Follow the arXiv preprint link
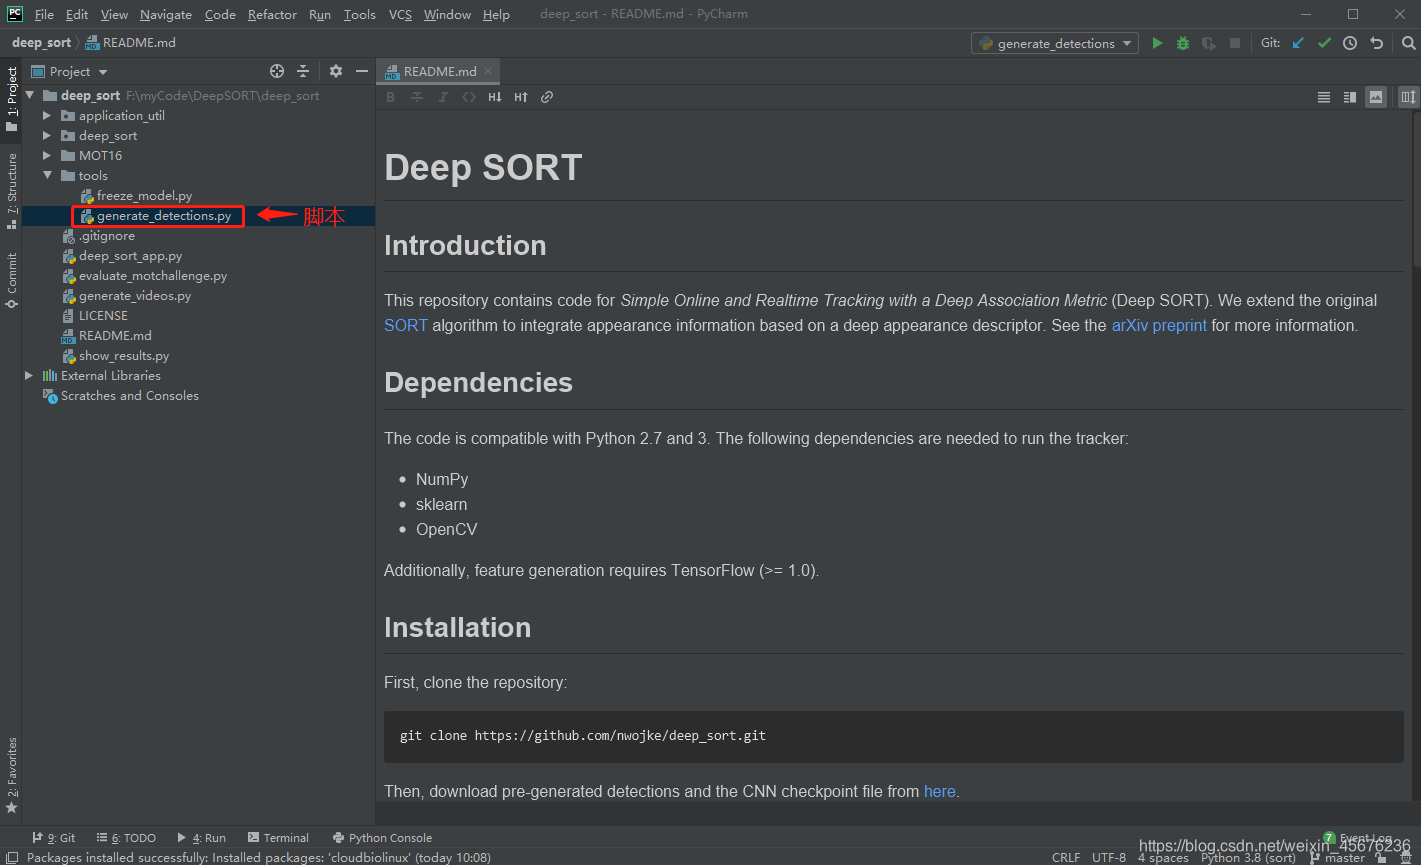 point(1159,325)
